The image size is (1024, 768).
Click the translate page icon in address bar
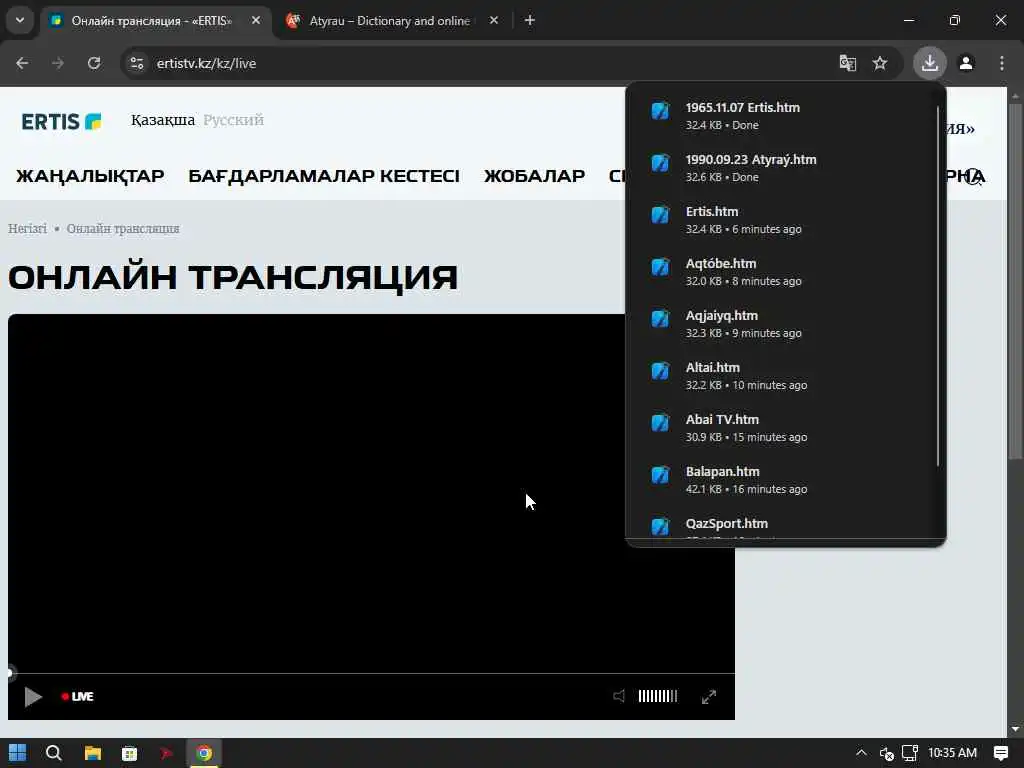848,63
